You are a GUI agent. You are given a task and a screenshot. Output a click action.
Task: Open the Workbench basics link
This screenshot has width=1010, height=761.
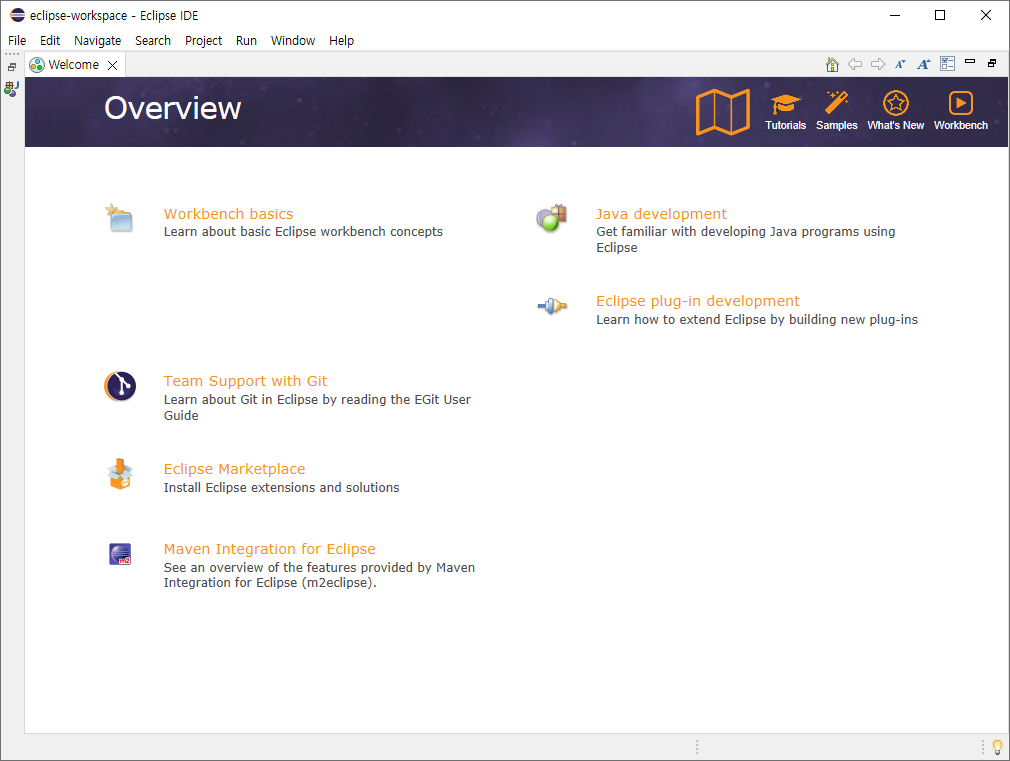click(228, 214)
